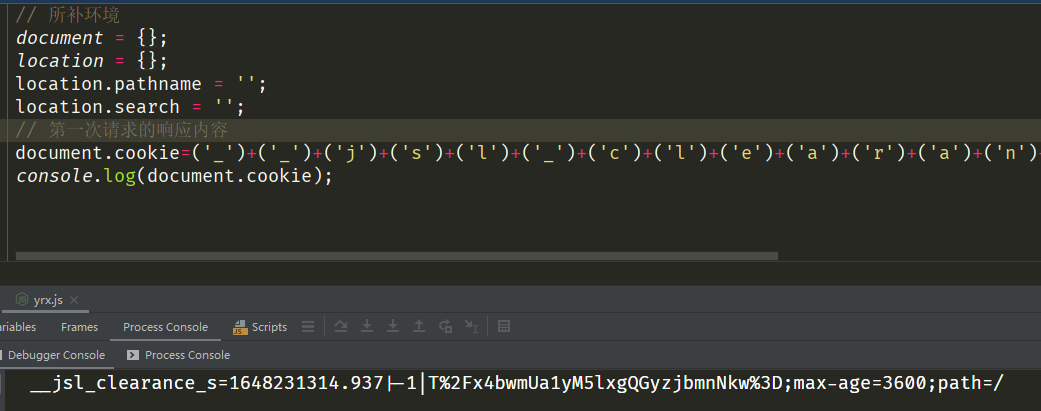Open the Scripts tab
The image size is (1041, 411).
260,327
